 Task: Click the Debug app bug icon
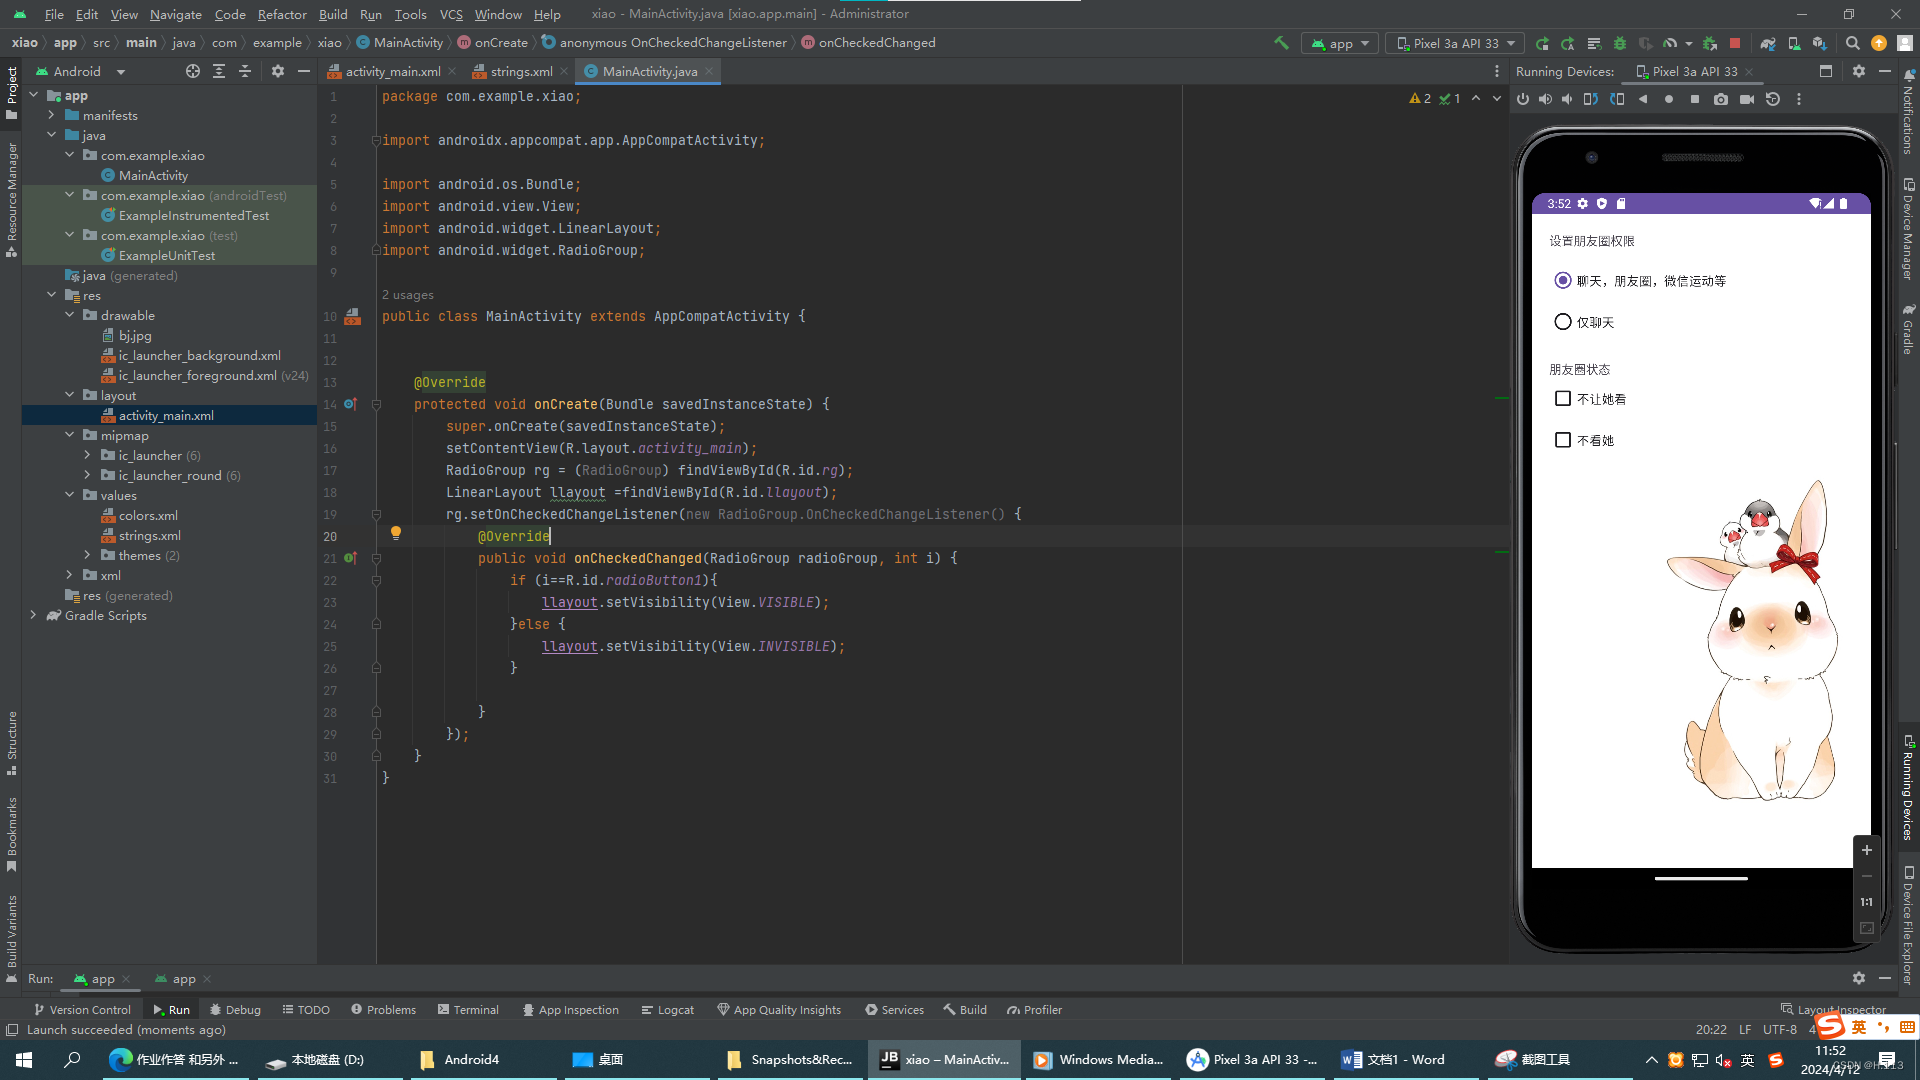tap(1620, 43)
